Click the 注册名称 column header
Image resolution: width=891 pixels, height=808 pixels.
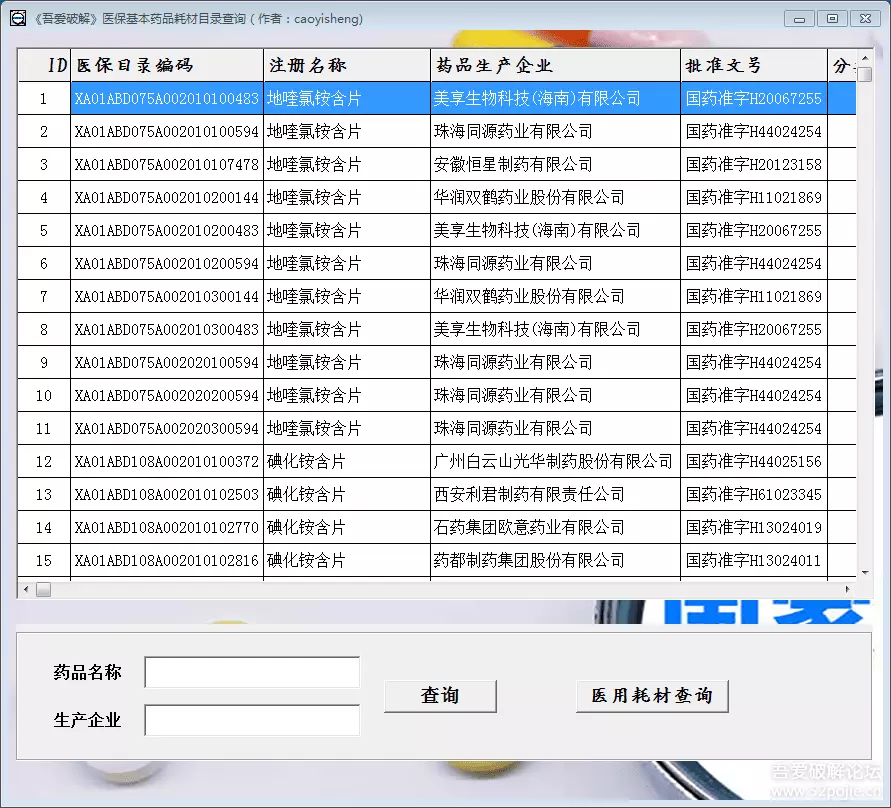tap(346, 65)
